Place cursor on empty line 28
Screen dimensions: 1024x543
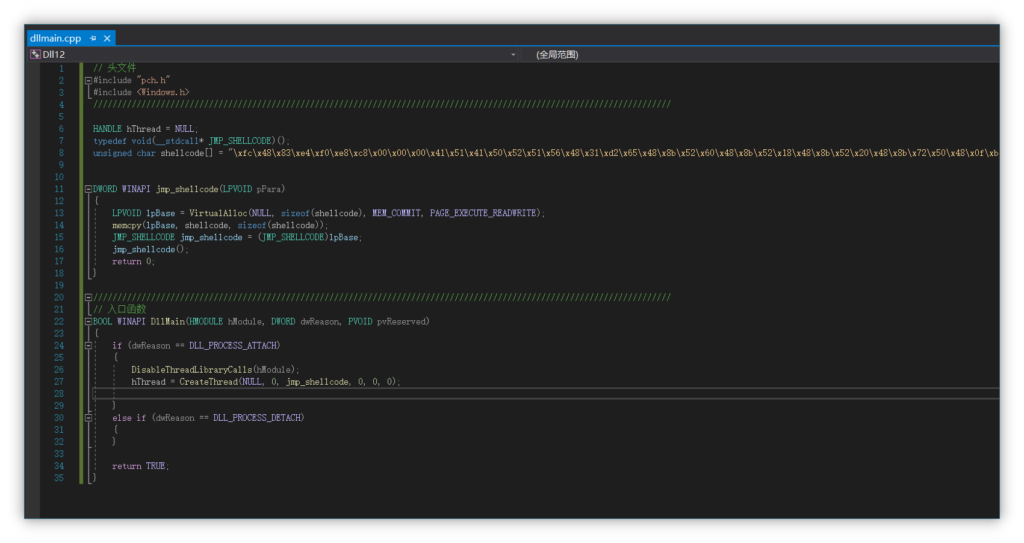tap(546, 393)
